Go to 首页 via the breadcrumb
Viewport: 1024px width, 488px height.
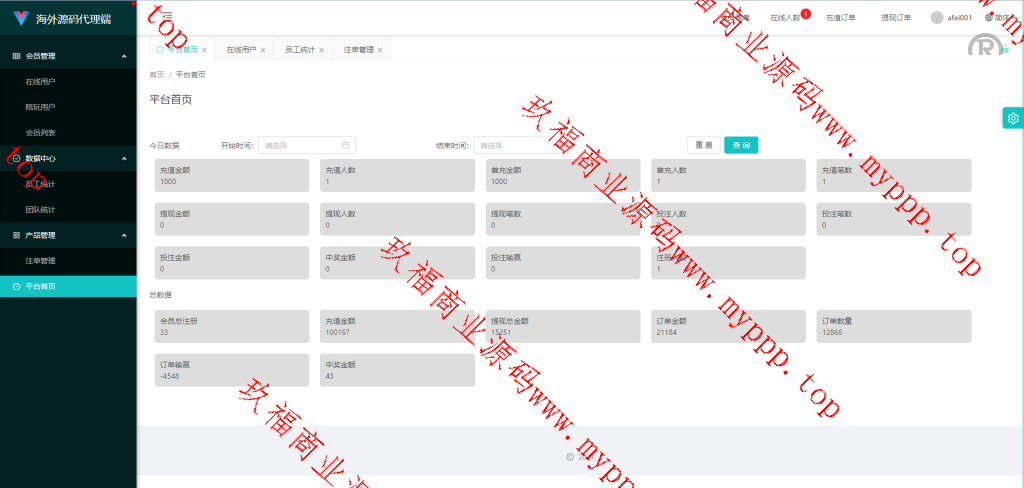tap(157, 75)
